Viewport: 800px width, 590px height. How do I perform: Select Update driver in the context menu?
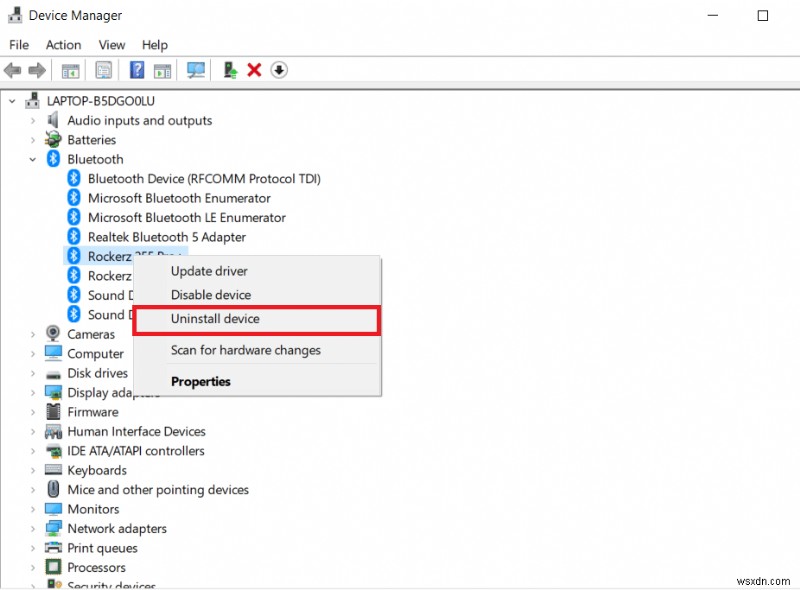(x=209, y=271)
